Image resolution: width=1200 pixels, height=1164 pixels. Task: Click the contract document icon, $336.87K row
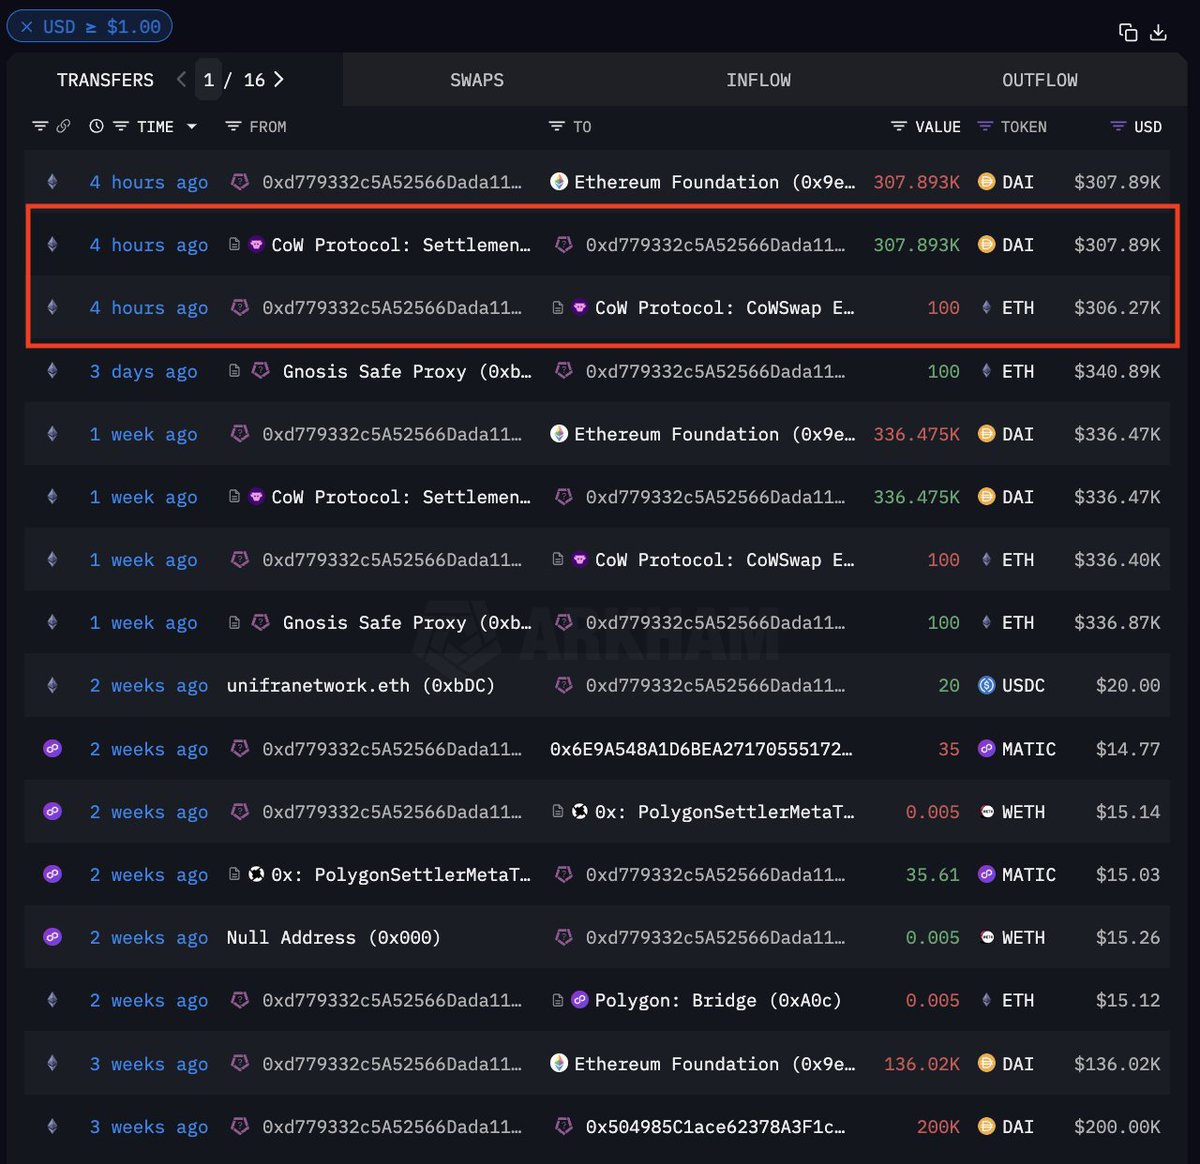234,622
